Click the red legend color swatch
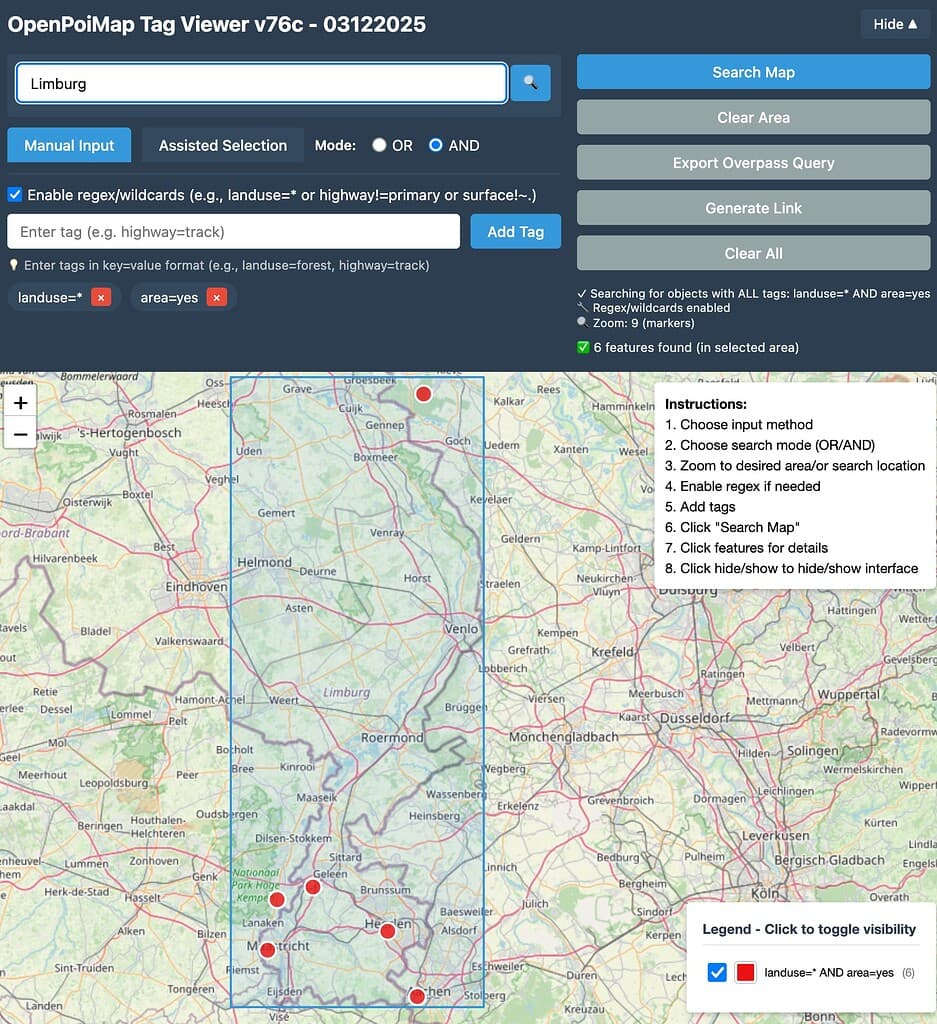This screenshot has width=937, height=1024. 747,972
